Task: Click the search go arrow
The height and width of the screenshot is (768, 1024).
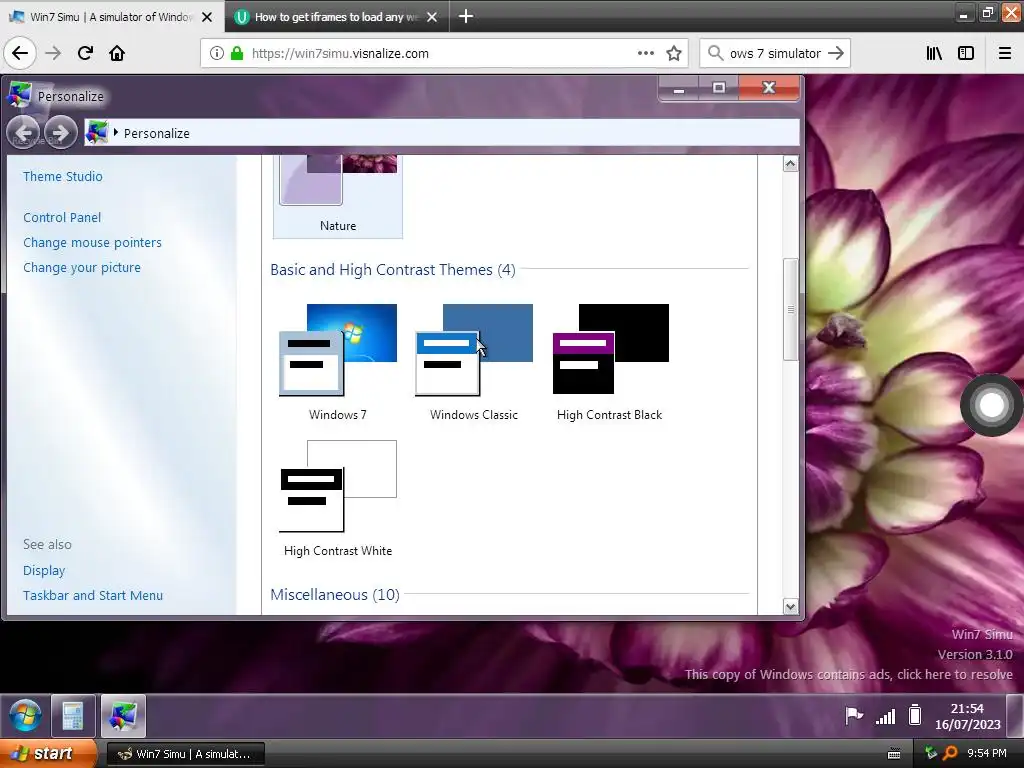Action: point(836,53)
